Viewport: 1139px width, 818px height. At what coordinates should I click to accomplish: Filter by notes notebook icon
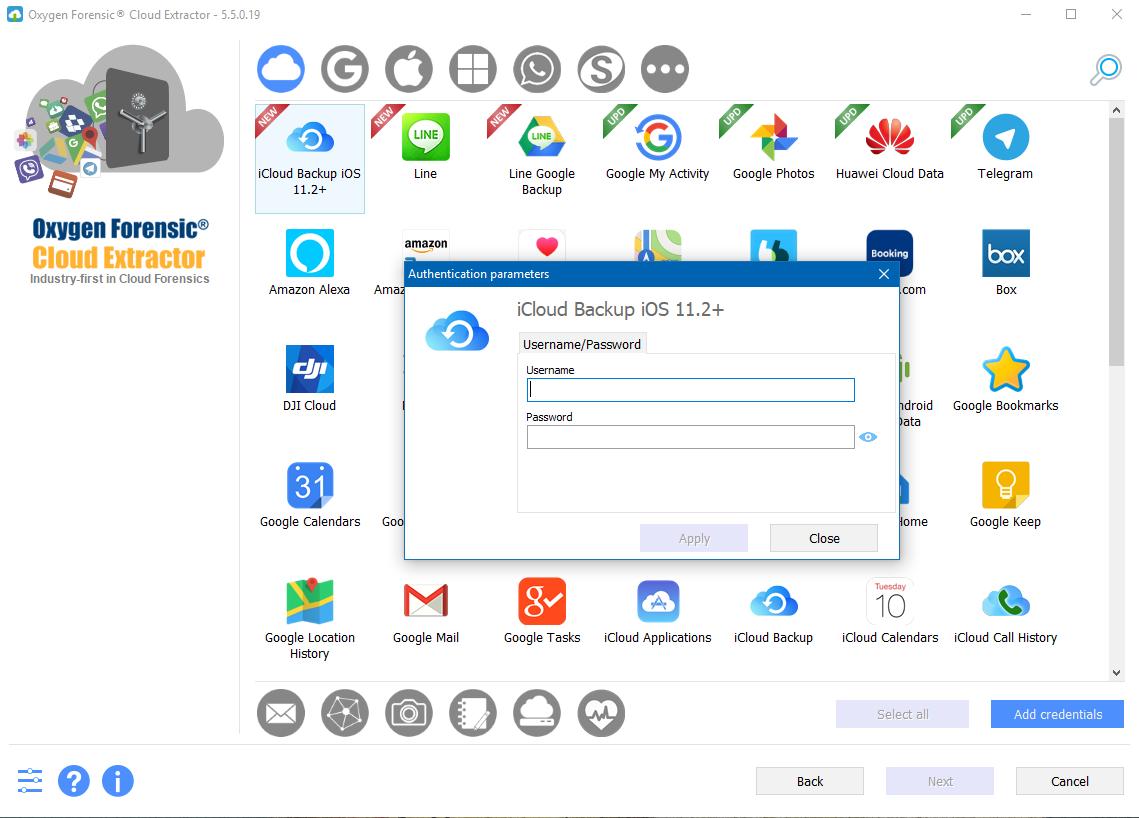click(472, 713)
